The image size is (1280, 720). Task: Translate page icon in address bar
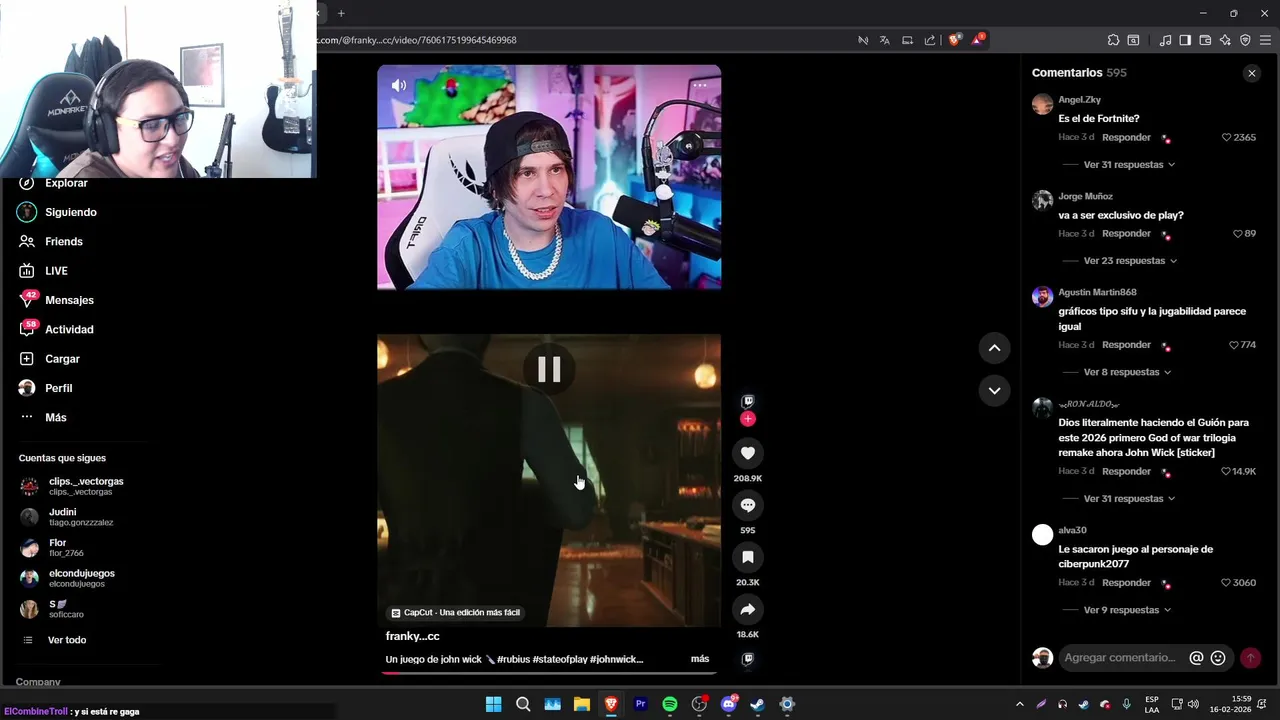tap(885, 40)
